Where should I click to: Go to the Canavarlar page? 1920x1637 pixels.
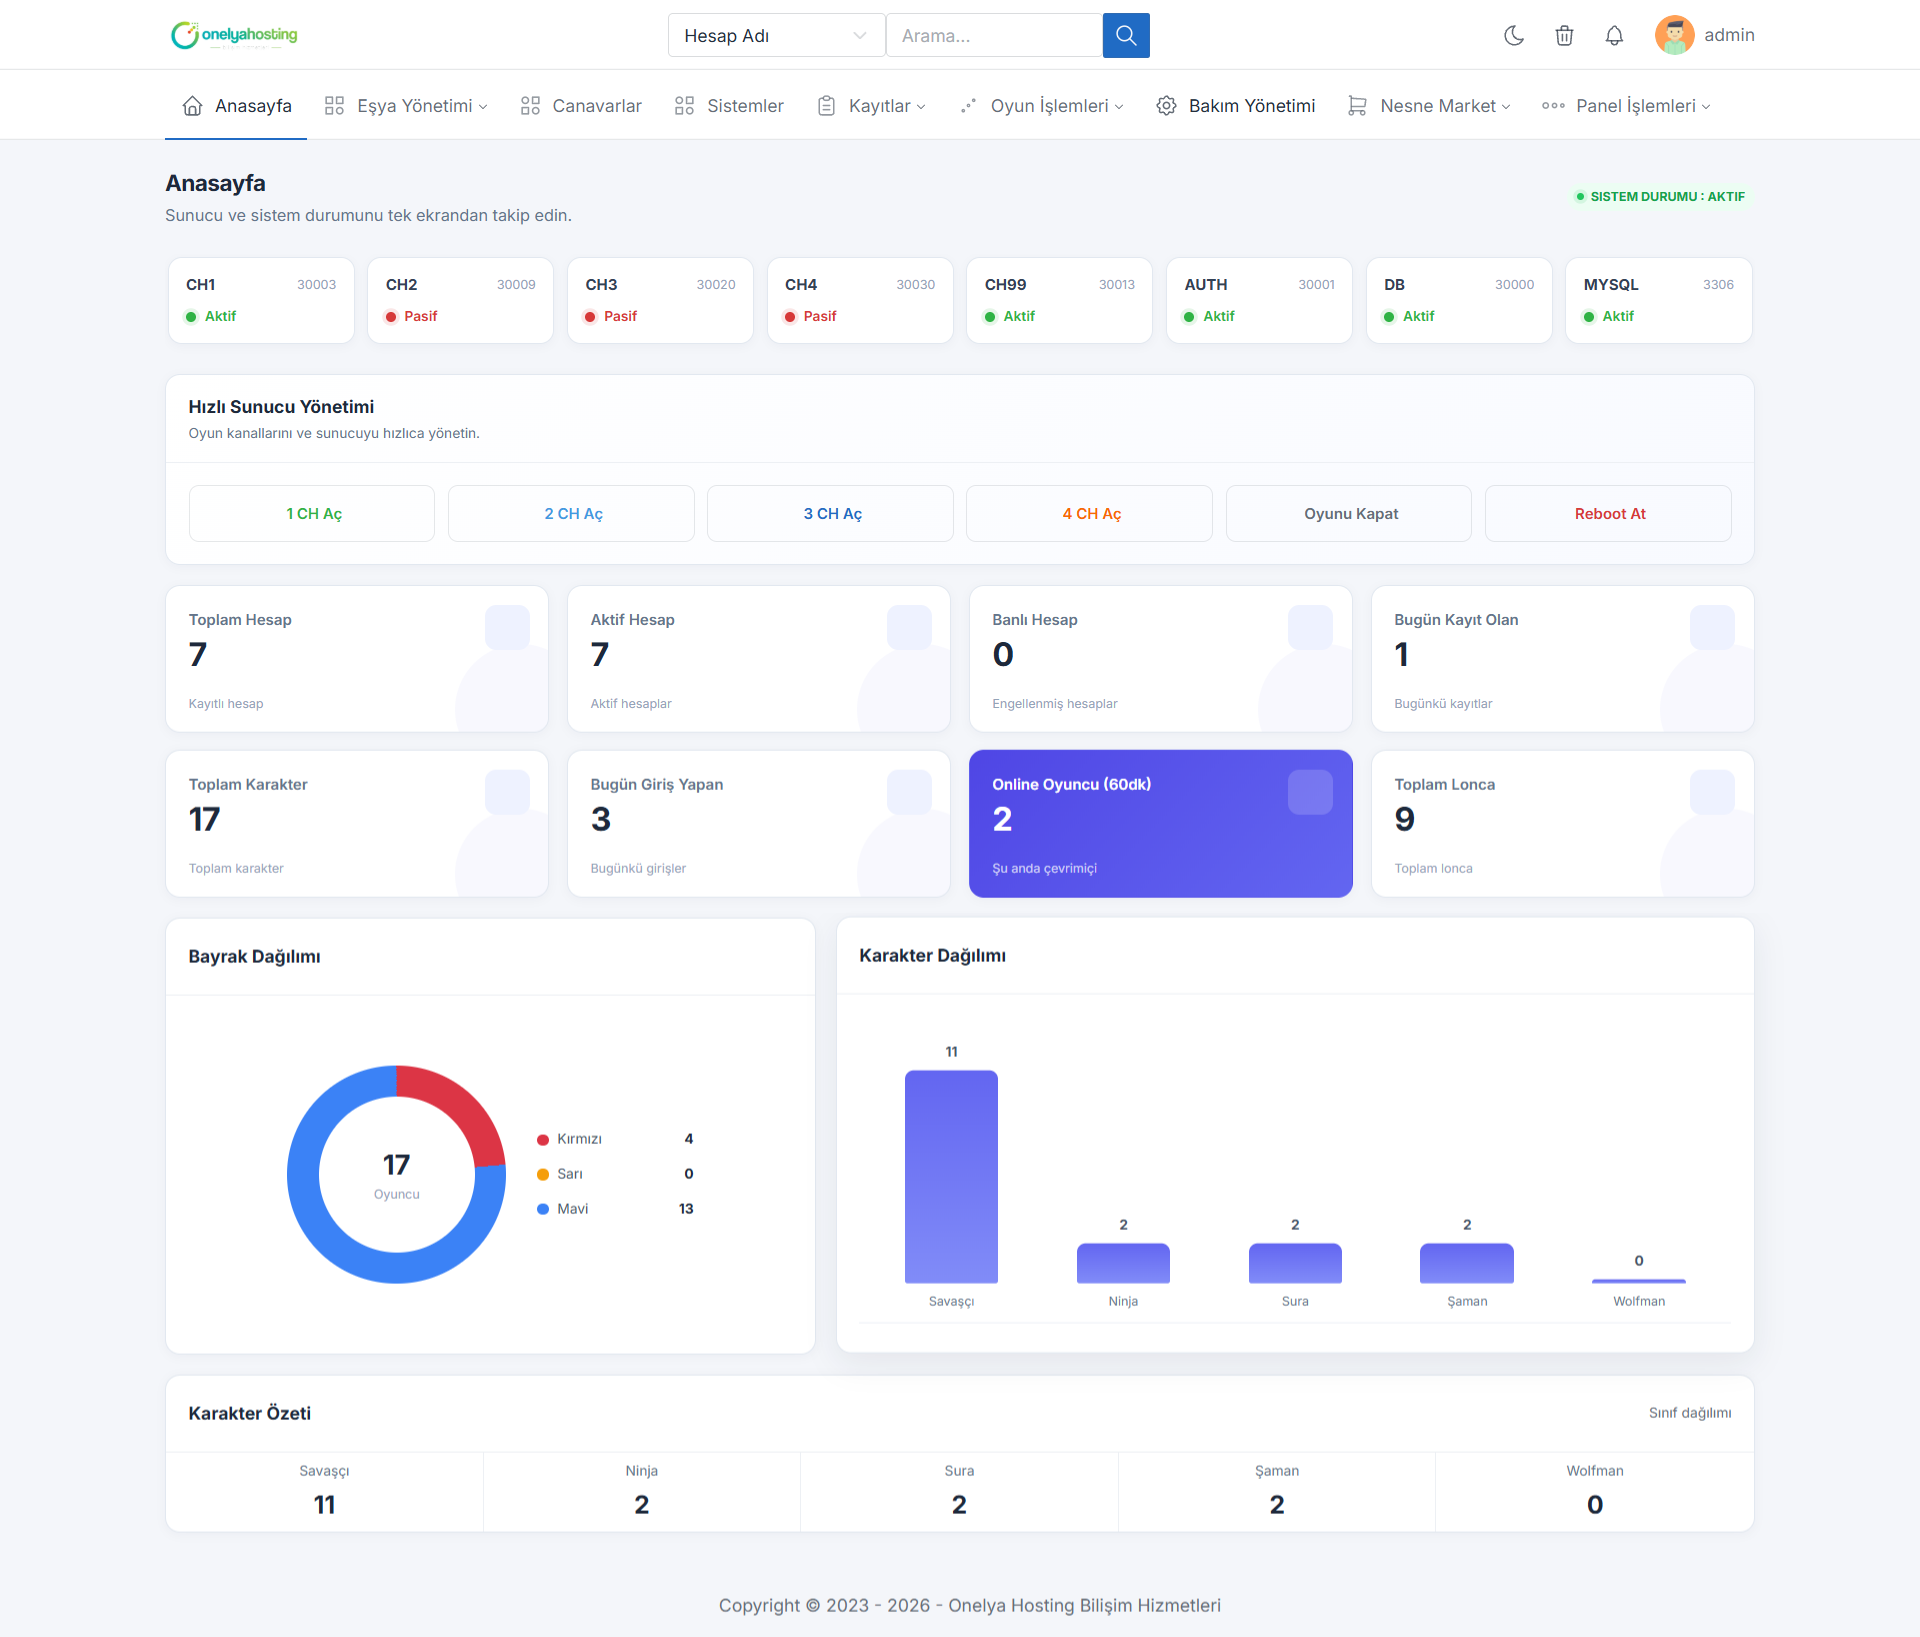pos(581,106)
